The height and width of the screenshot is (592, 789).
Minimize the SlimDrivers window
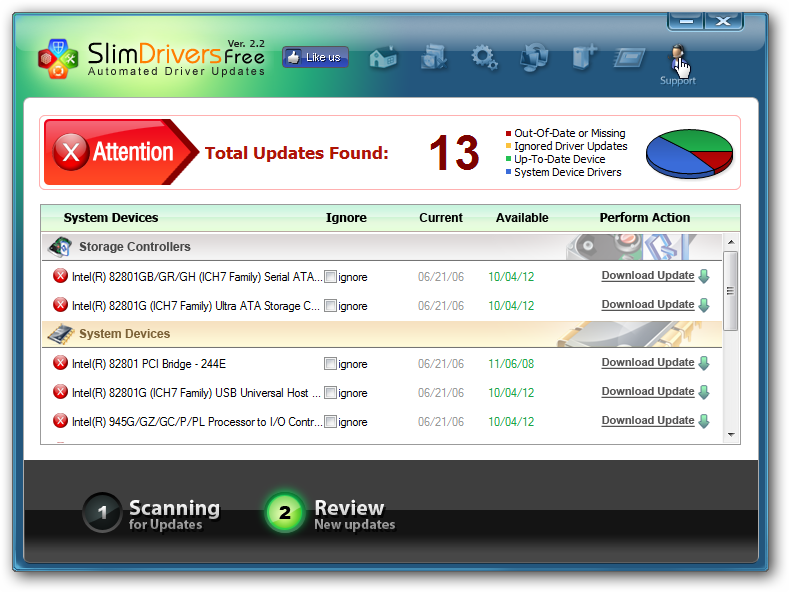coord(686,21)
